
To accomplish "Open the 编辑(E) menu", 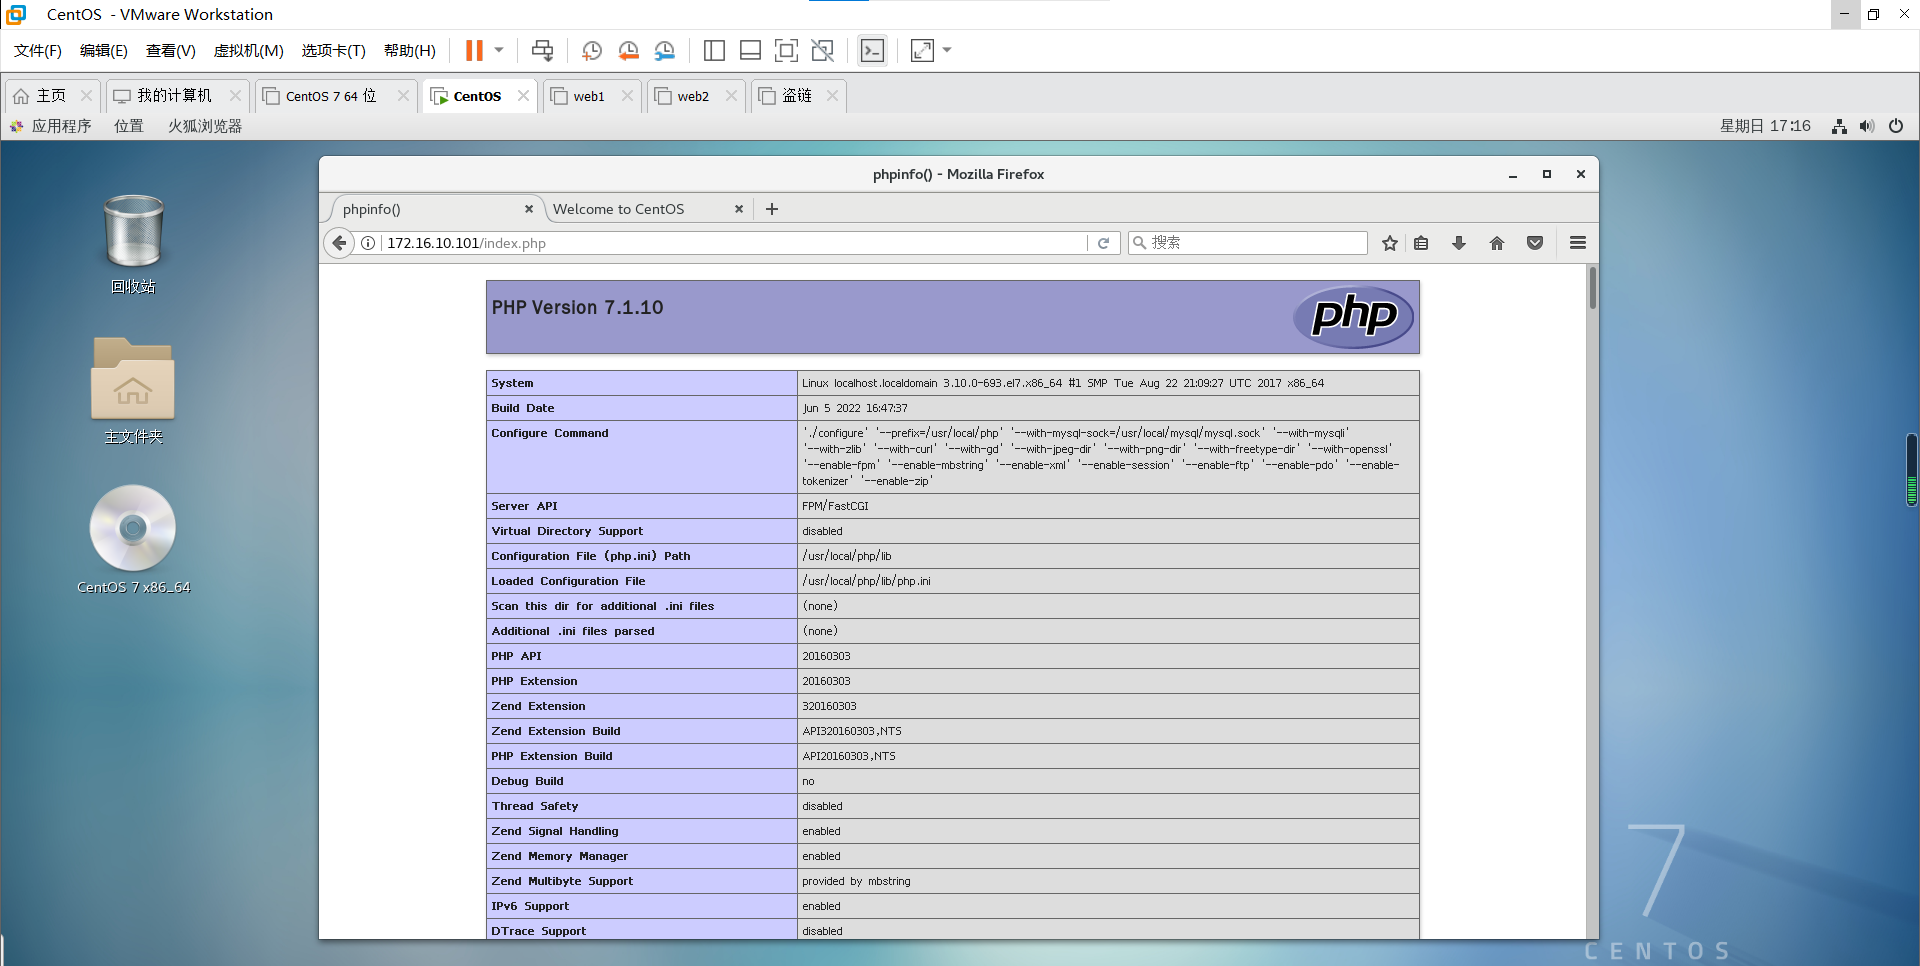I will 104,50.
